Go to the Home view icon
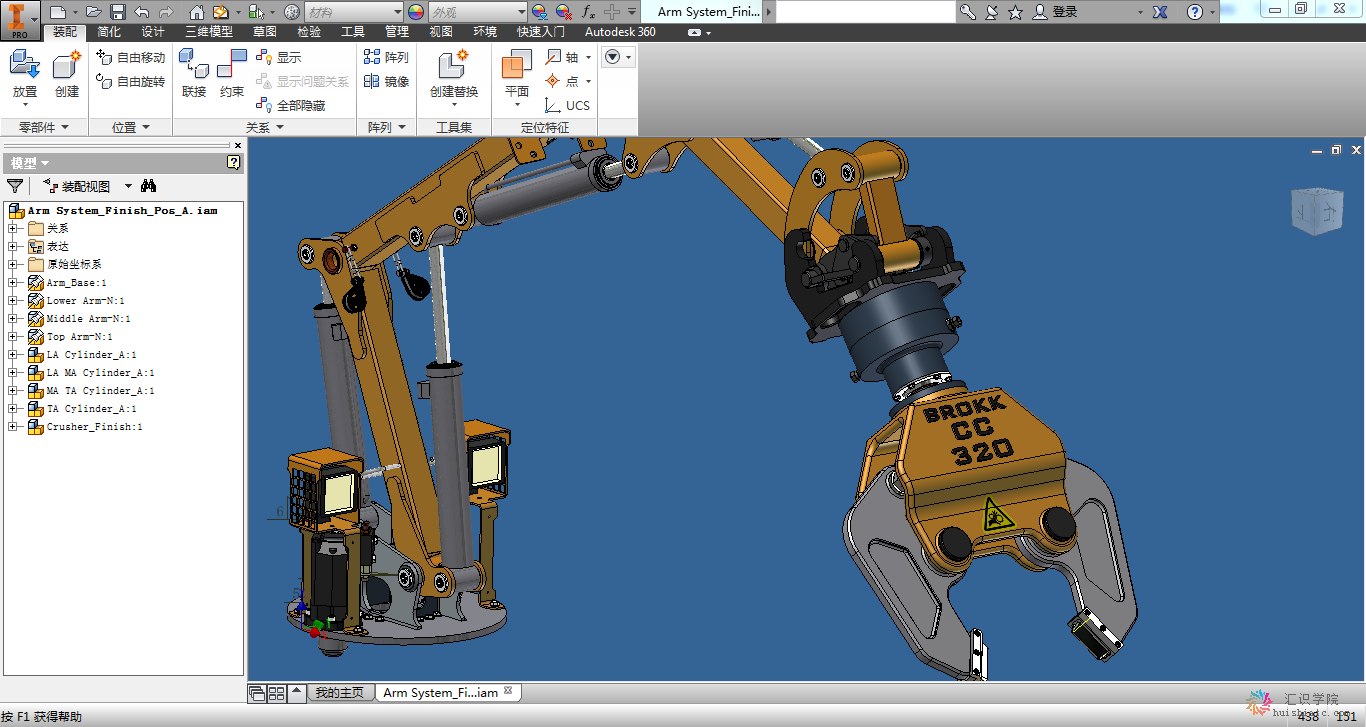The width and height of the screenshot is (1366, 727). point(197,12)
